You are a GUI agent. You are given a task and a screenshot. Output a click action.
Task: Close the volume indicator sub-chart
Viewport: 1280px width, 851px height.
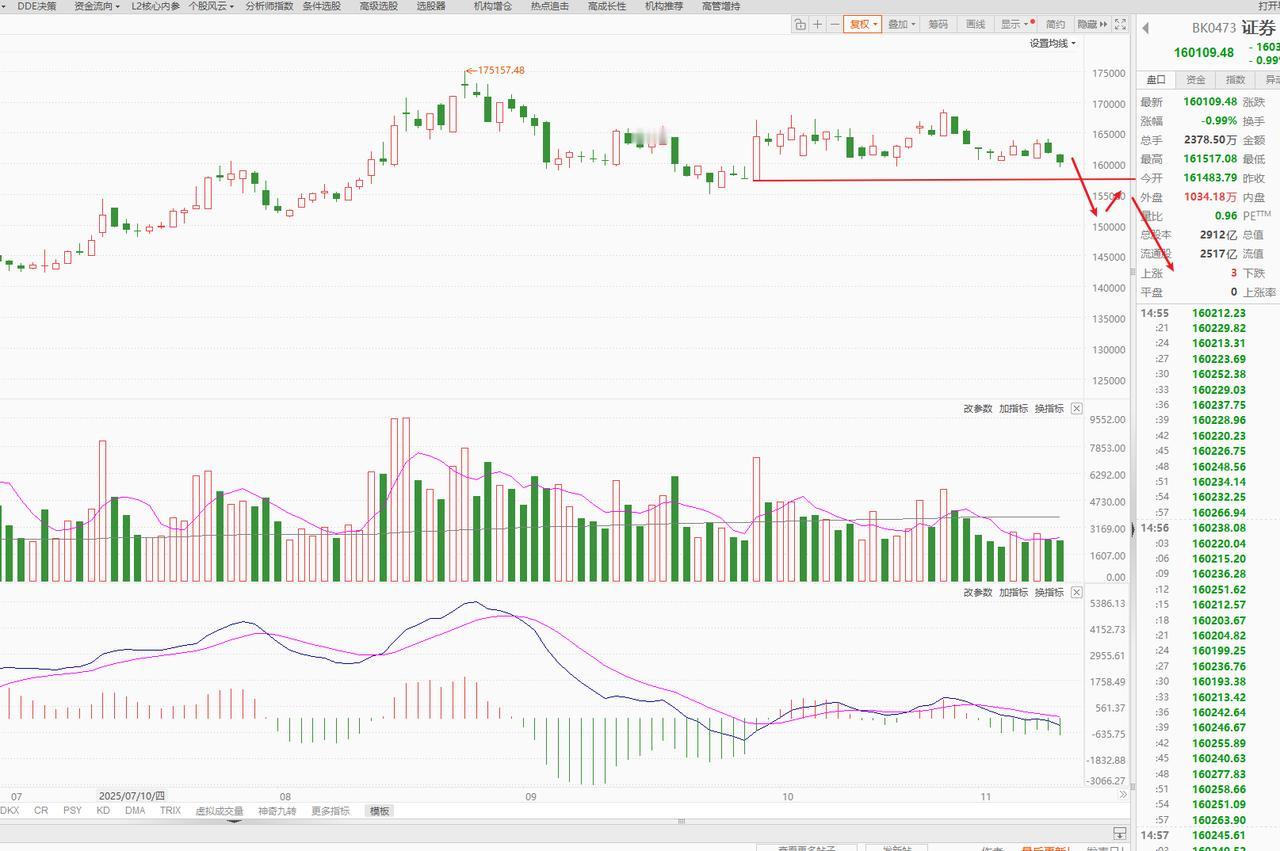(1076, 408)
